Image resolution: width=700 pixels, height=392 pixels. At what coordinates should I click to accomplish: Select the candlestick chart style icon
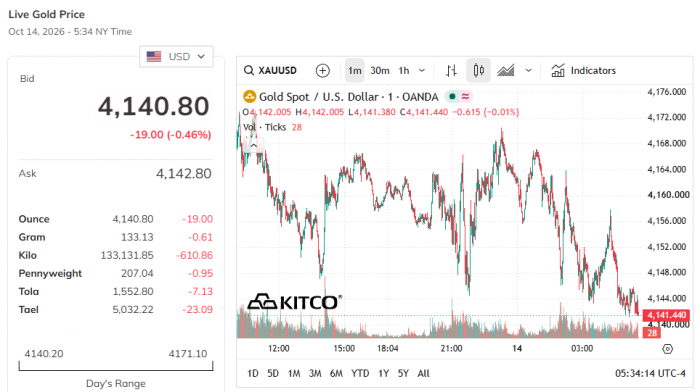point(479,71)
